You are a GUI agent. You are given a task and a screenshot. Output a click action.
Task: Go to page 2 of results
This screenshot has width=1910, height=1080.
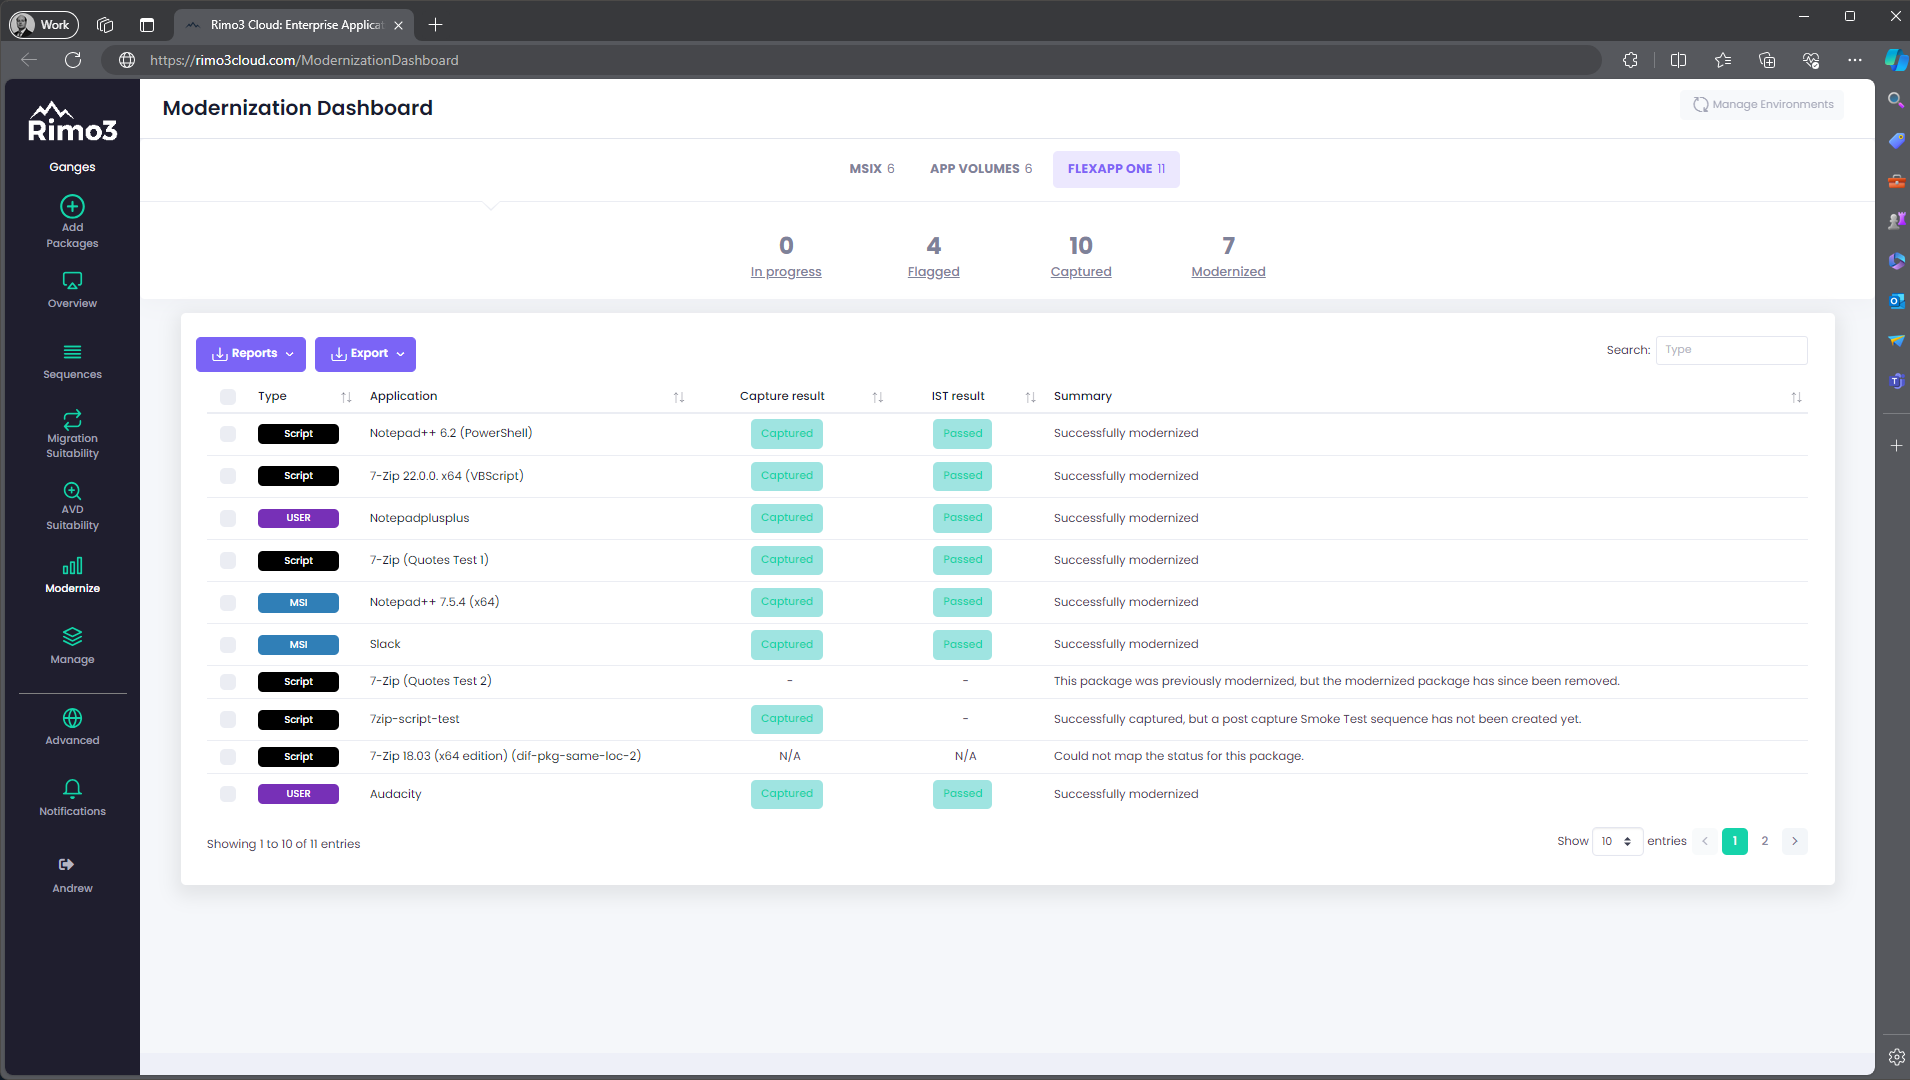(1765, 842)
